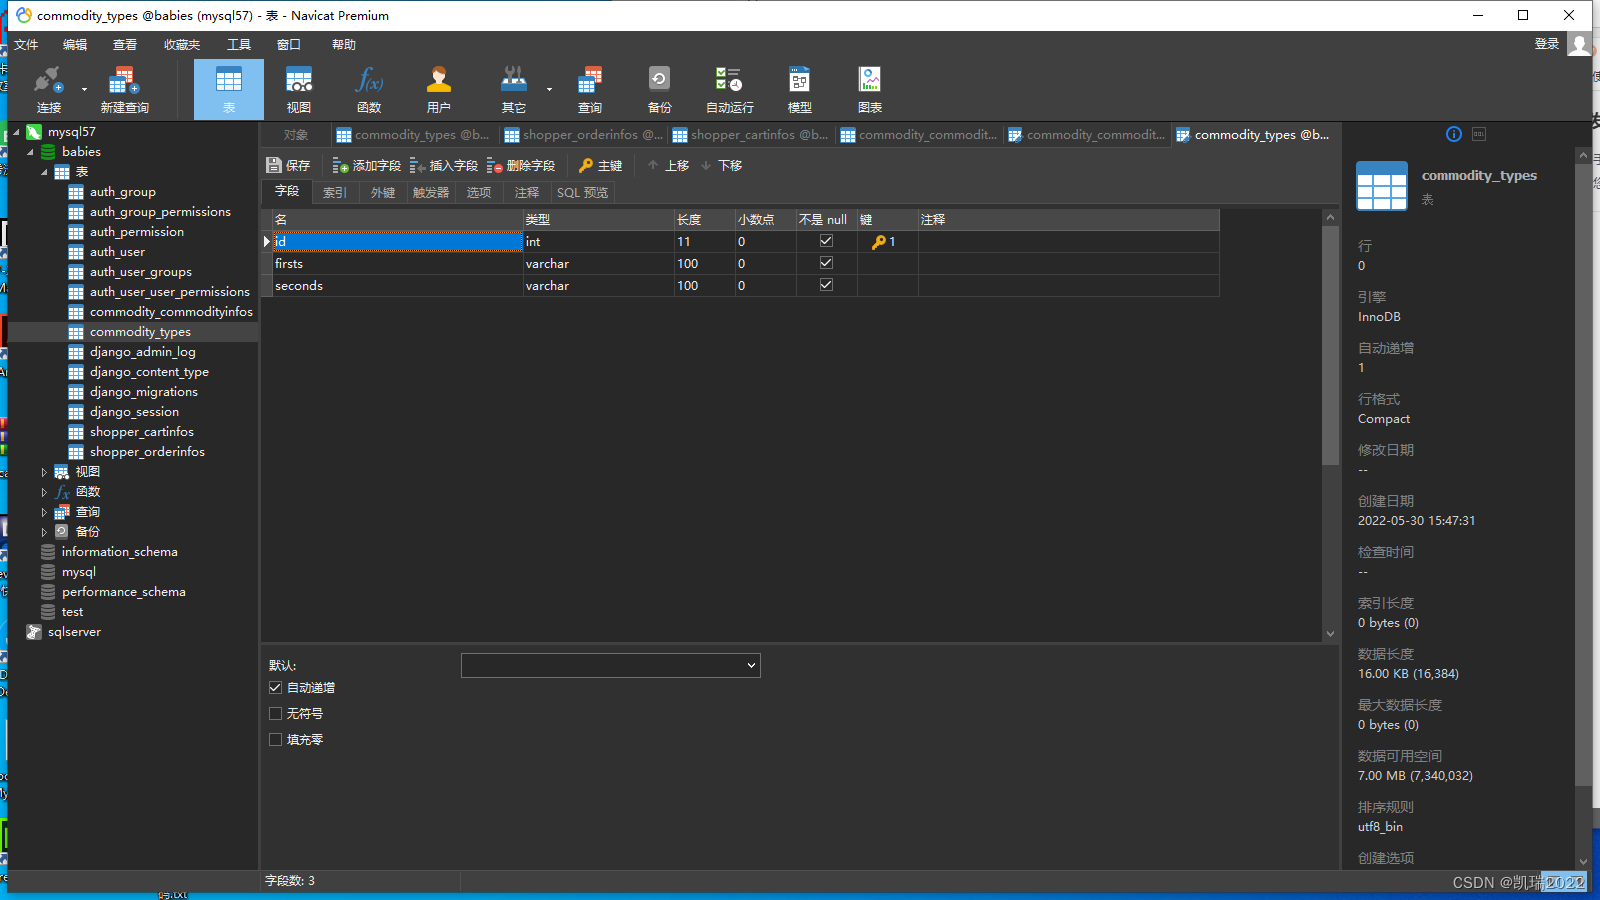Toggle Not null checkbox for firsts field
This screenshot has width=1600, height=900.
click(x=826, y=263)
